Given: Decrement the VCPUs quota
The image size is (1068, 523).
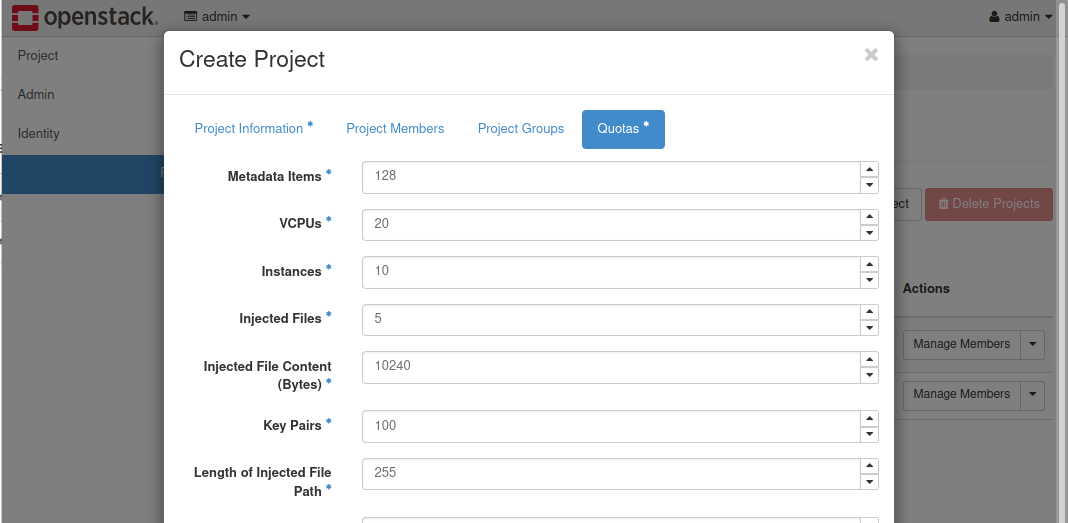Looking at the screenshot, I should coord(869,233).
